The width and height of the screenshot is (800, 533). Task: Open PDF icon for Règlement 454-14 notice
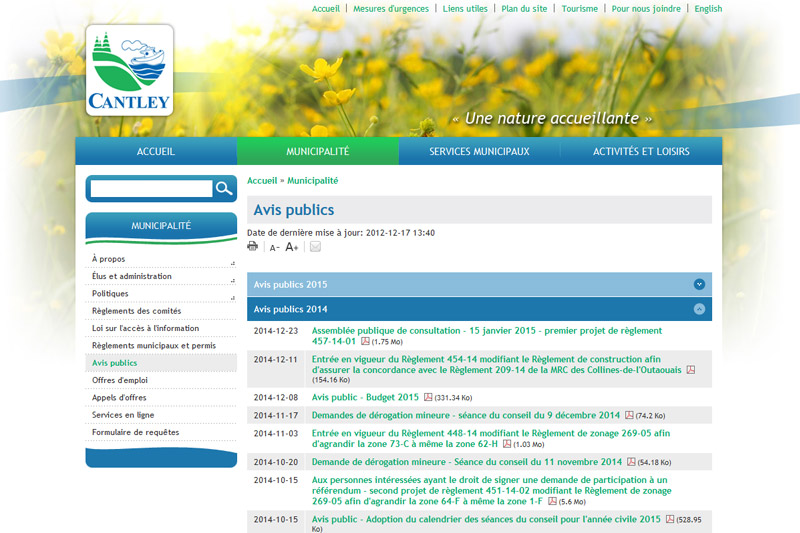pos(690,370)
